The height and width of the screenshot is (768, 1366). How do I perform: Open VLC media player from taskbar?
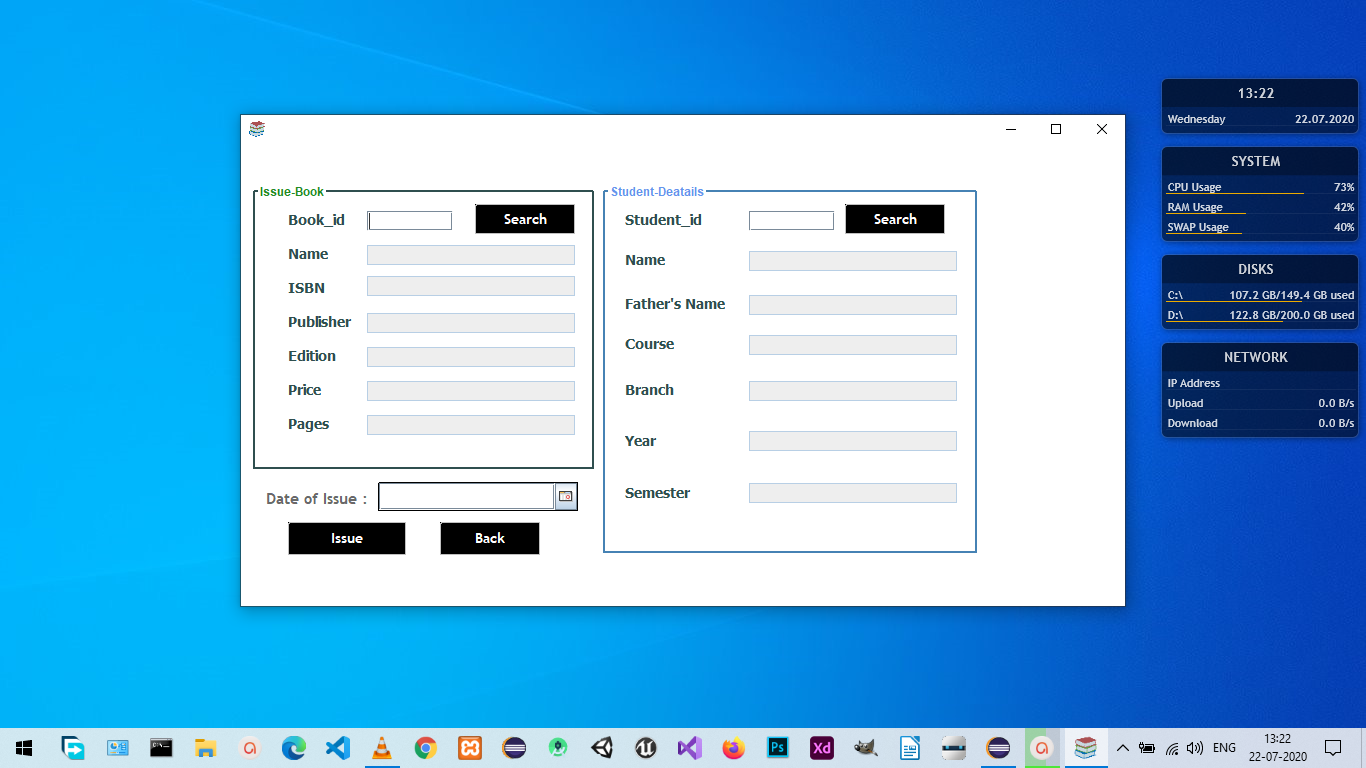pos(382,748)
